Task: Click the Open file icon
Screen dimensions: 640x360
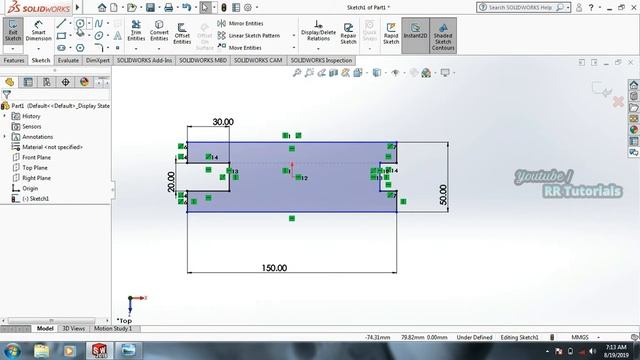Action: [x=131, y=7]
